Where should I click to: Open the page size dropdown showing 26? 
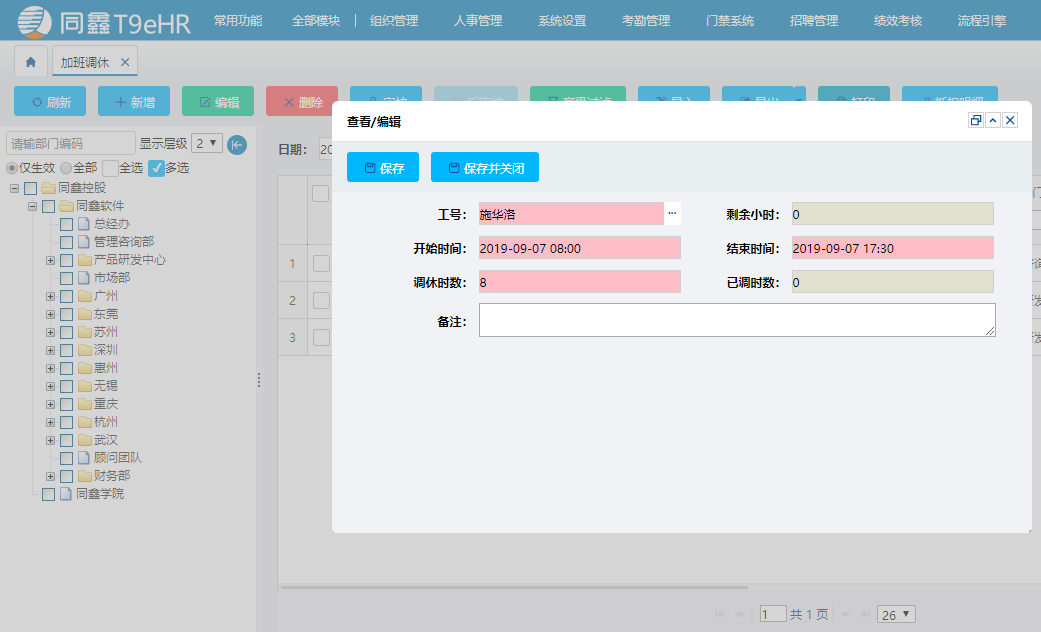click(x=896, y=614)
